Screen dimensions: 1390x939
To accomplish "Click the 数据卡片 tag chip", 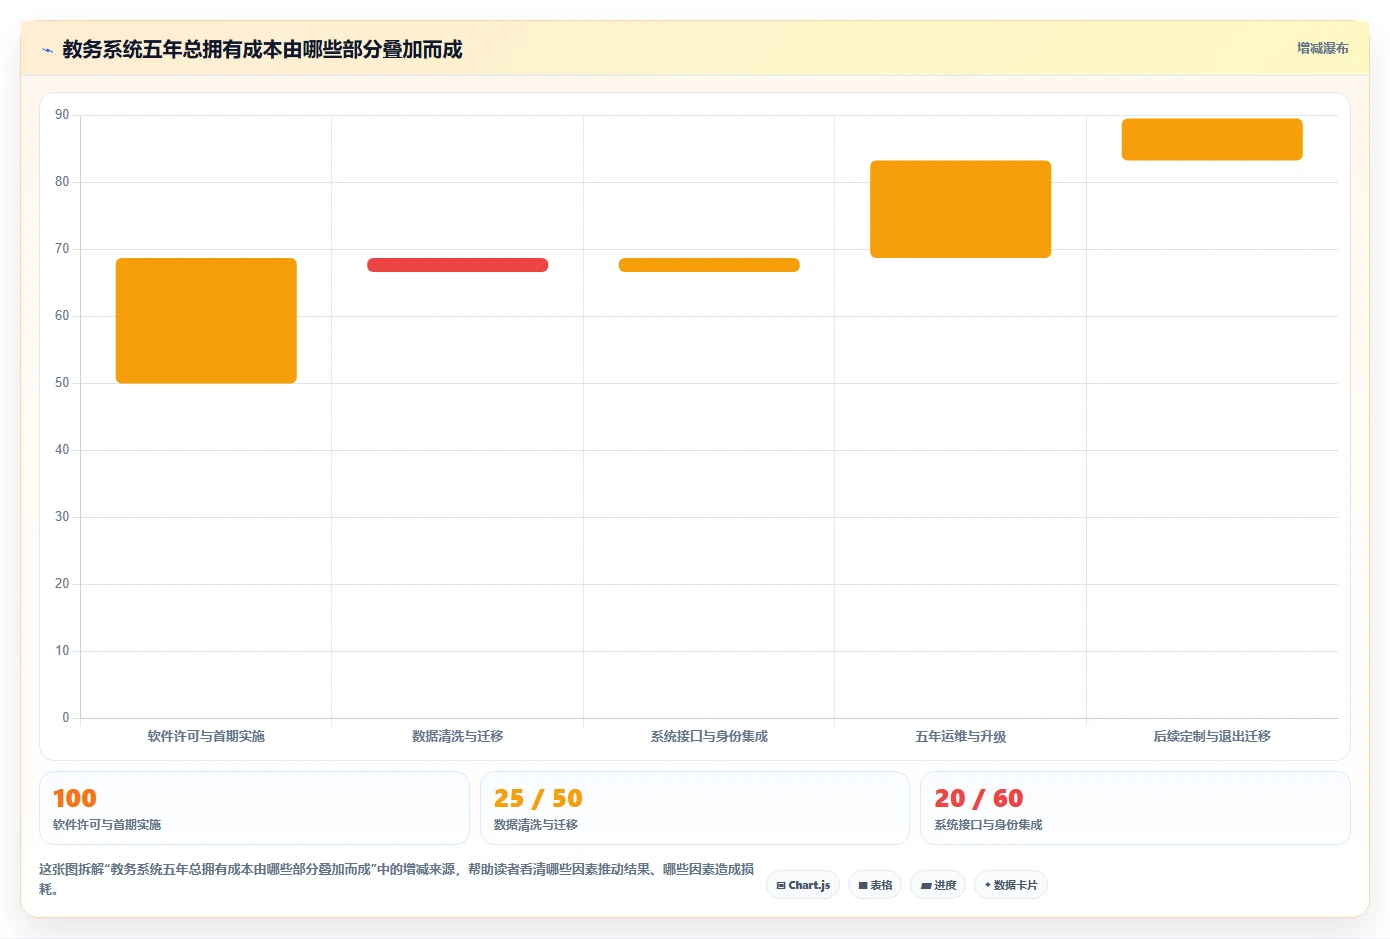I will (x=1011, y=885).
